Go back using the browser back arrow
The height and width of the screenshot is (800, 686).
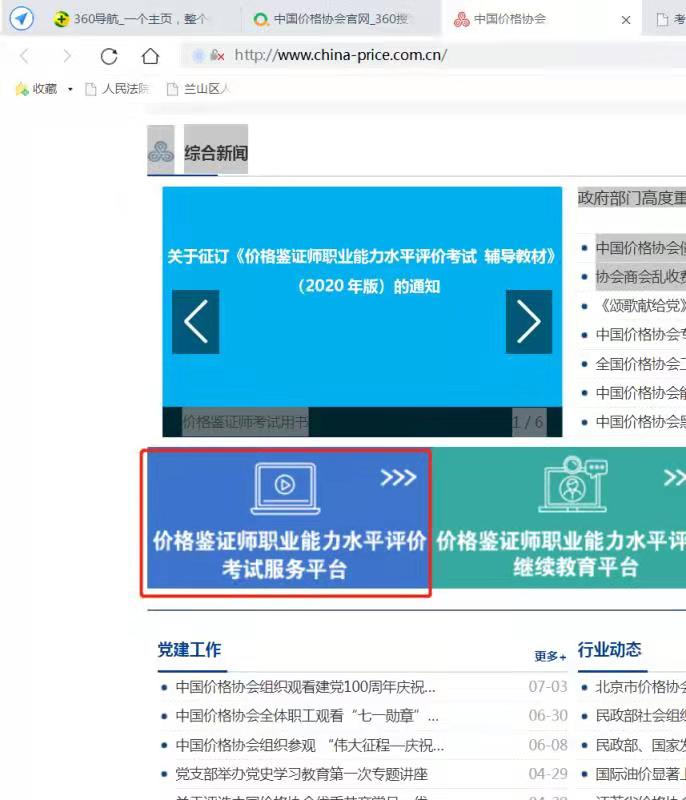(x=24, y=56)
